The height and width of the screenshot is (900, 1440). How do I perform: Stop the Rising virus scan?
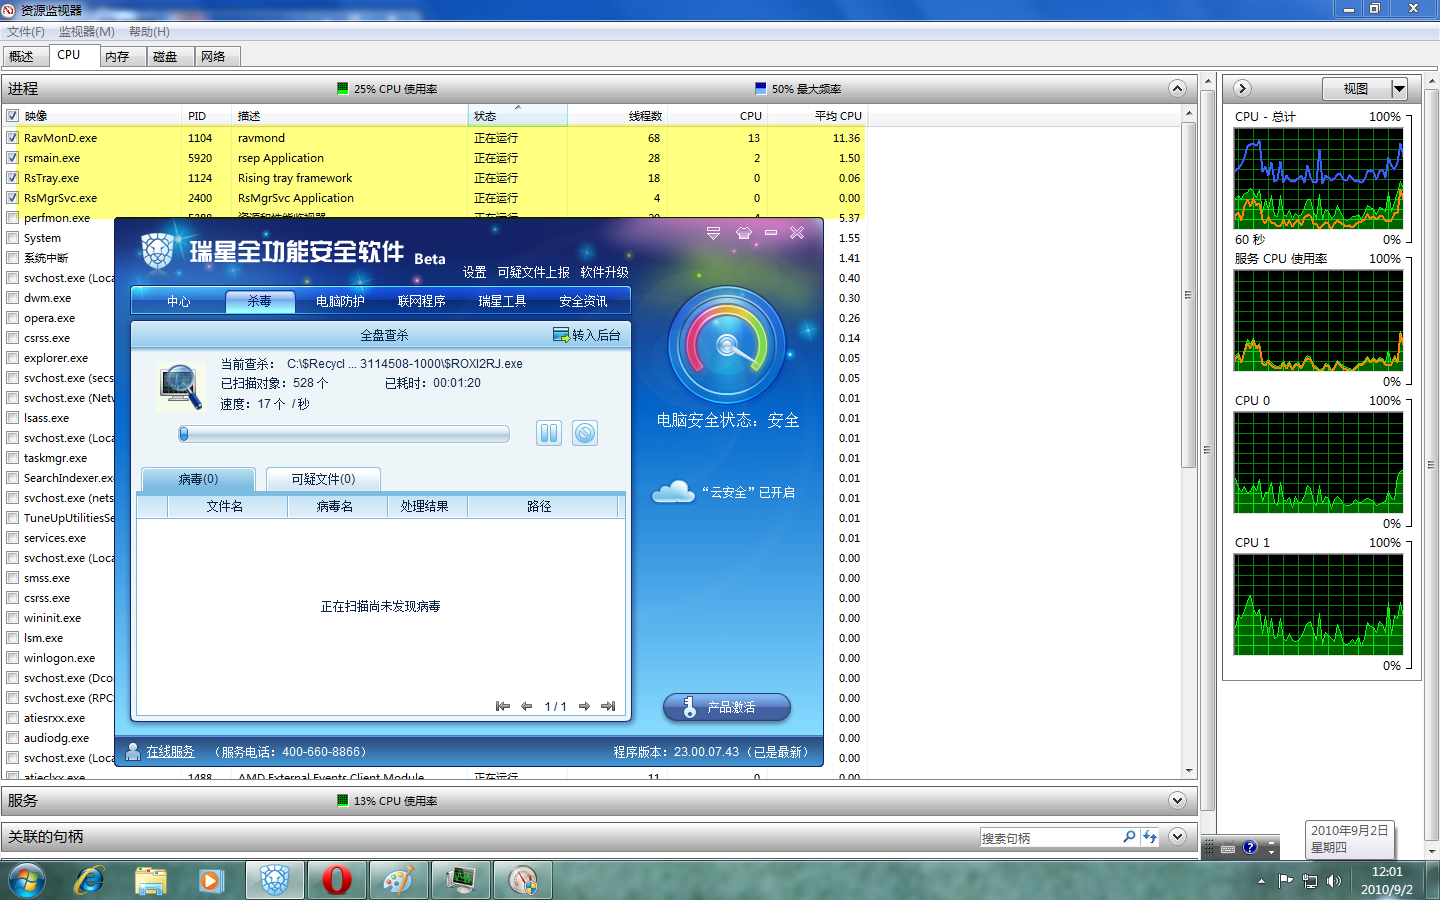point(585,433)
